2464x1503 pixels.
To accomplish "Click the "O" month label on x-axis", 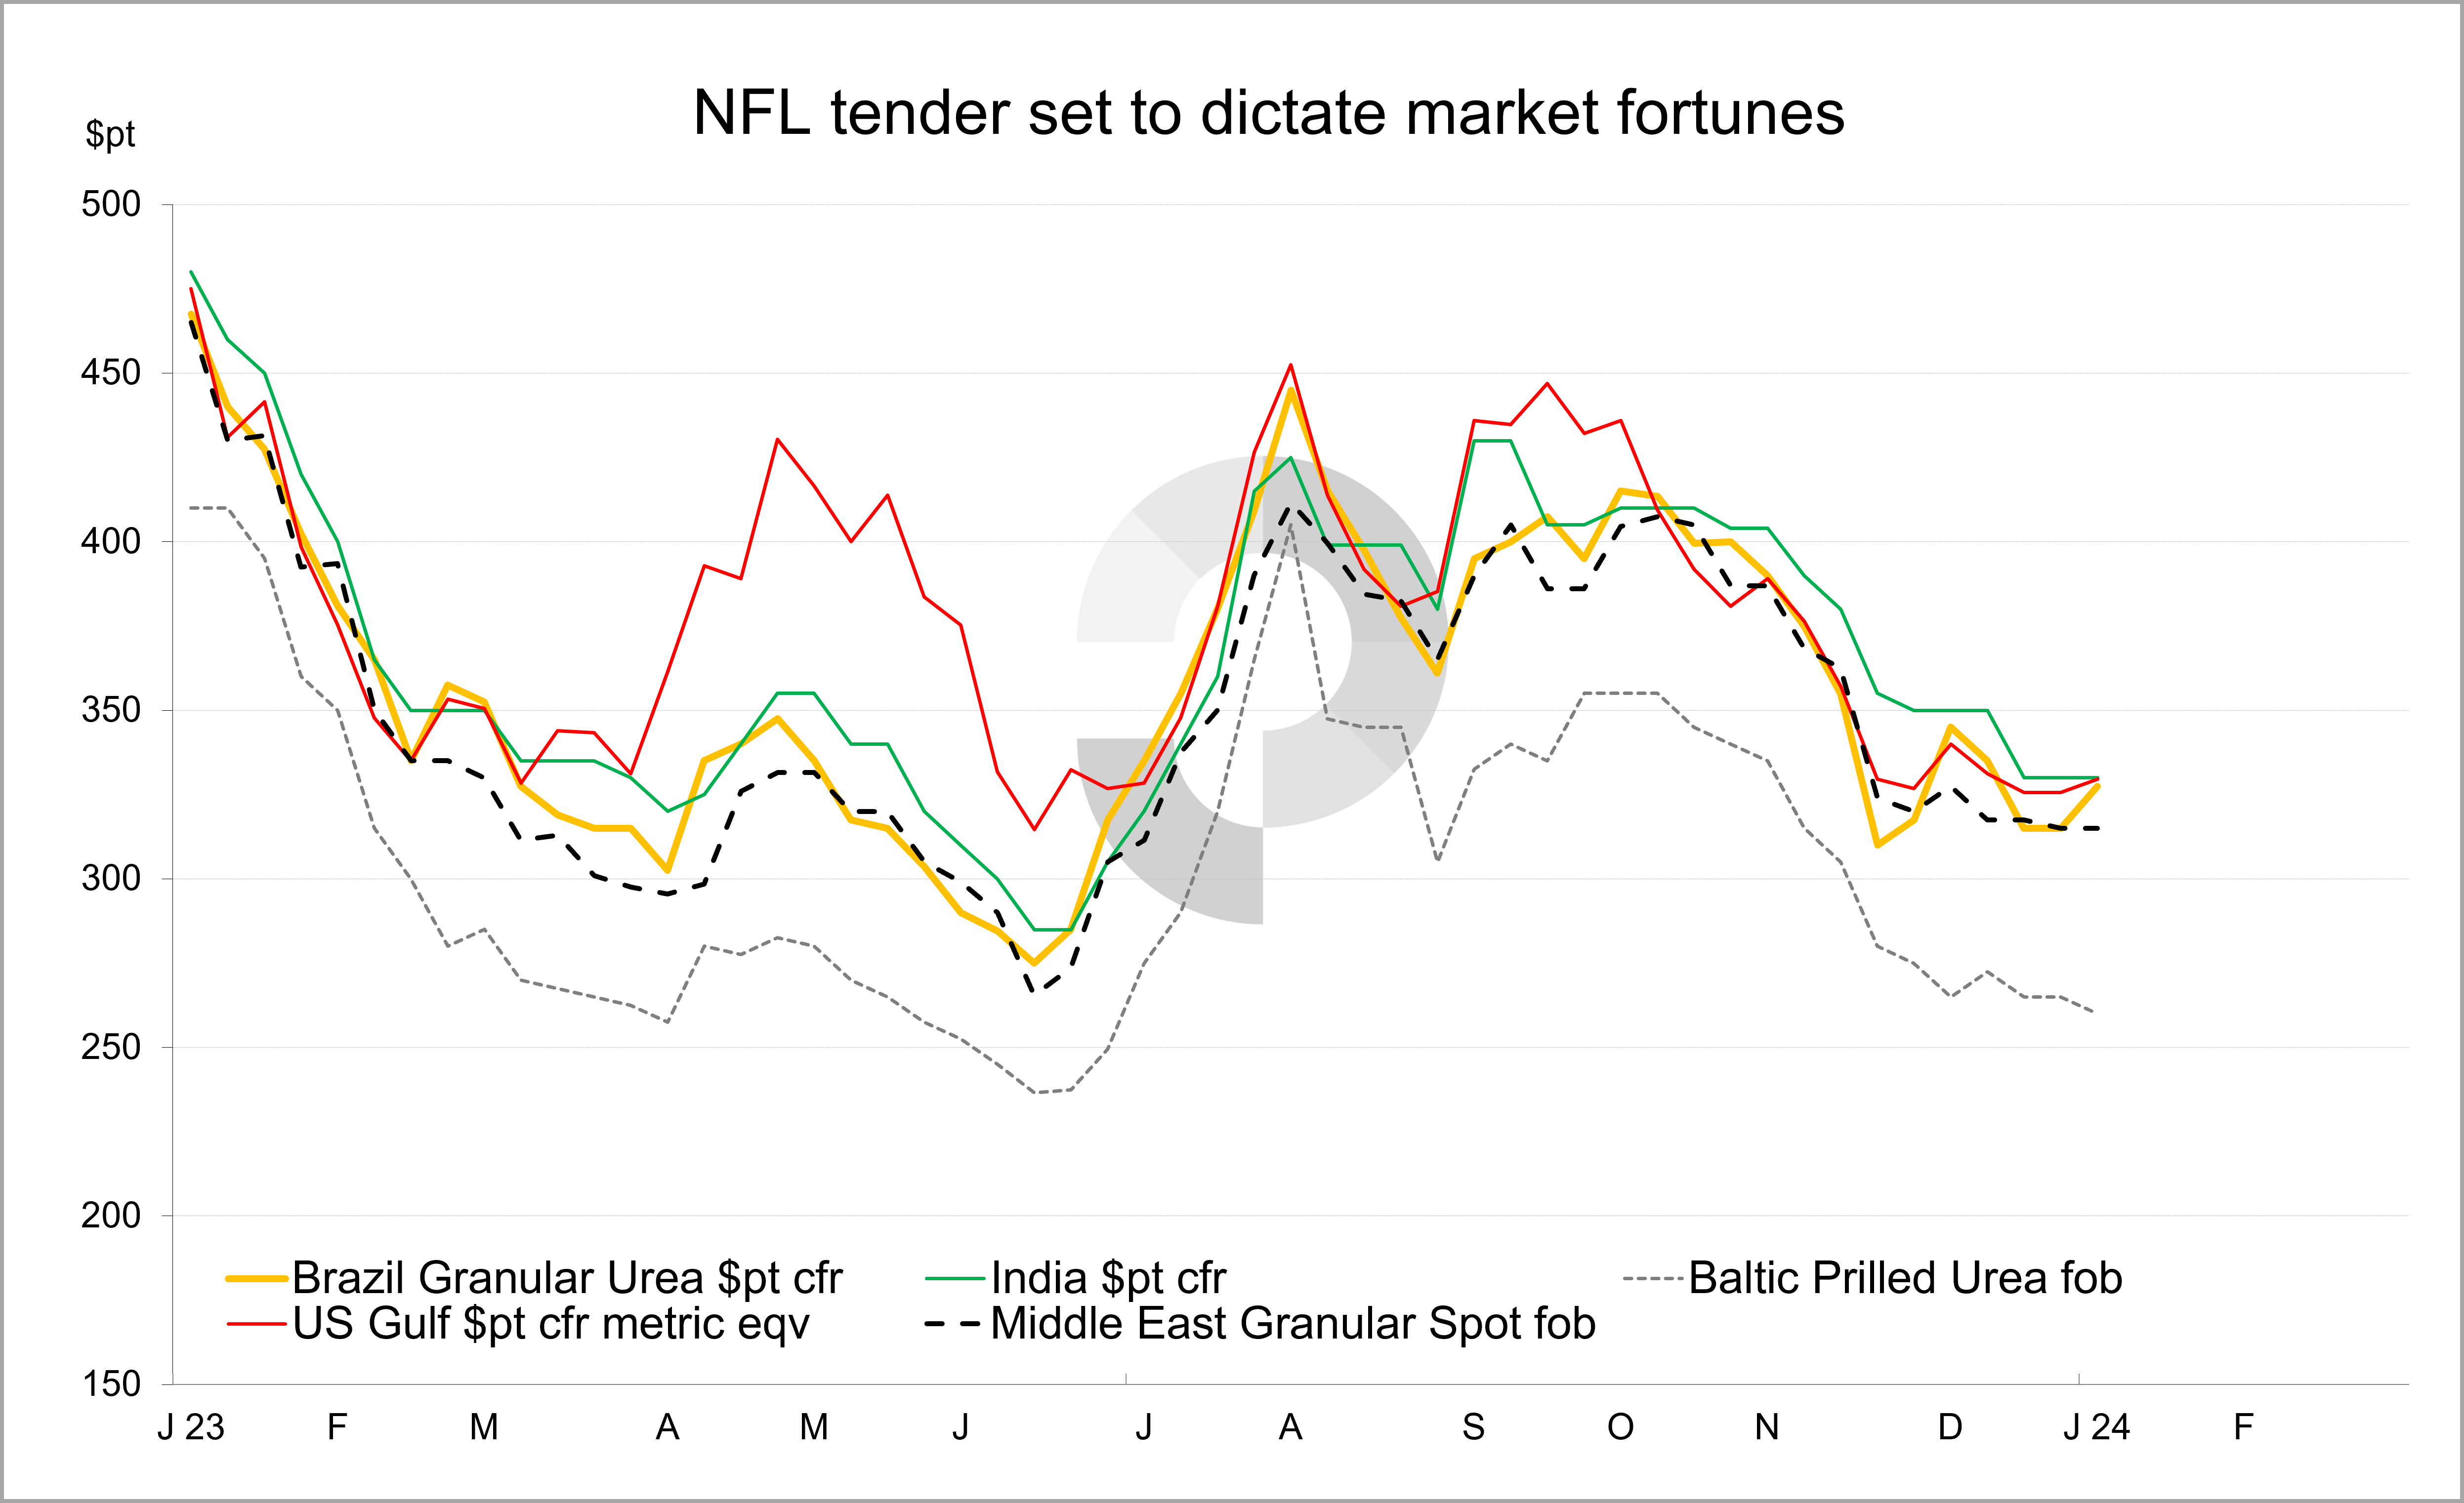I will pyautogui.click(x=1620, y=1427).
